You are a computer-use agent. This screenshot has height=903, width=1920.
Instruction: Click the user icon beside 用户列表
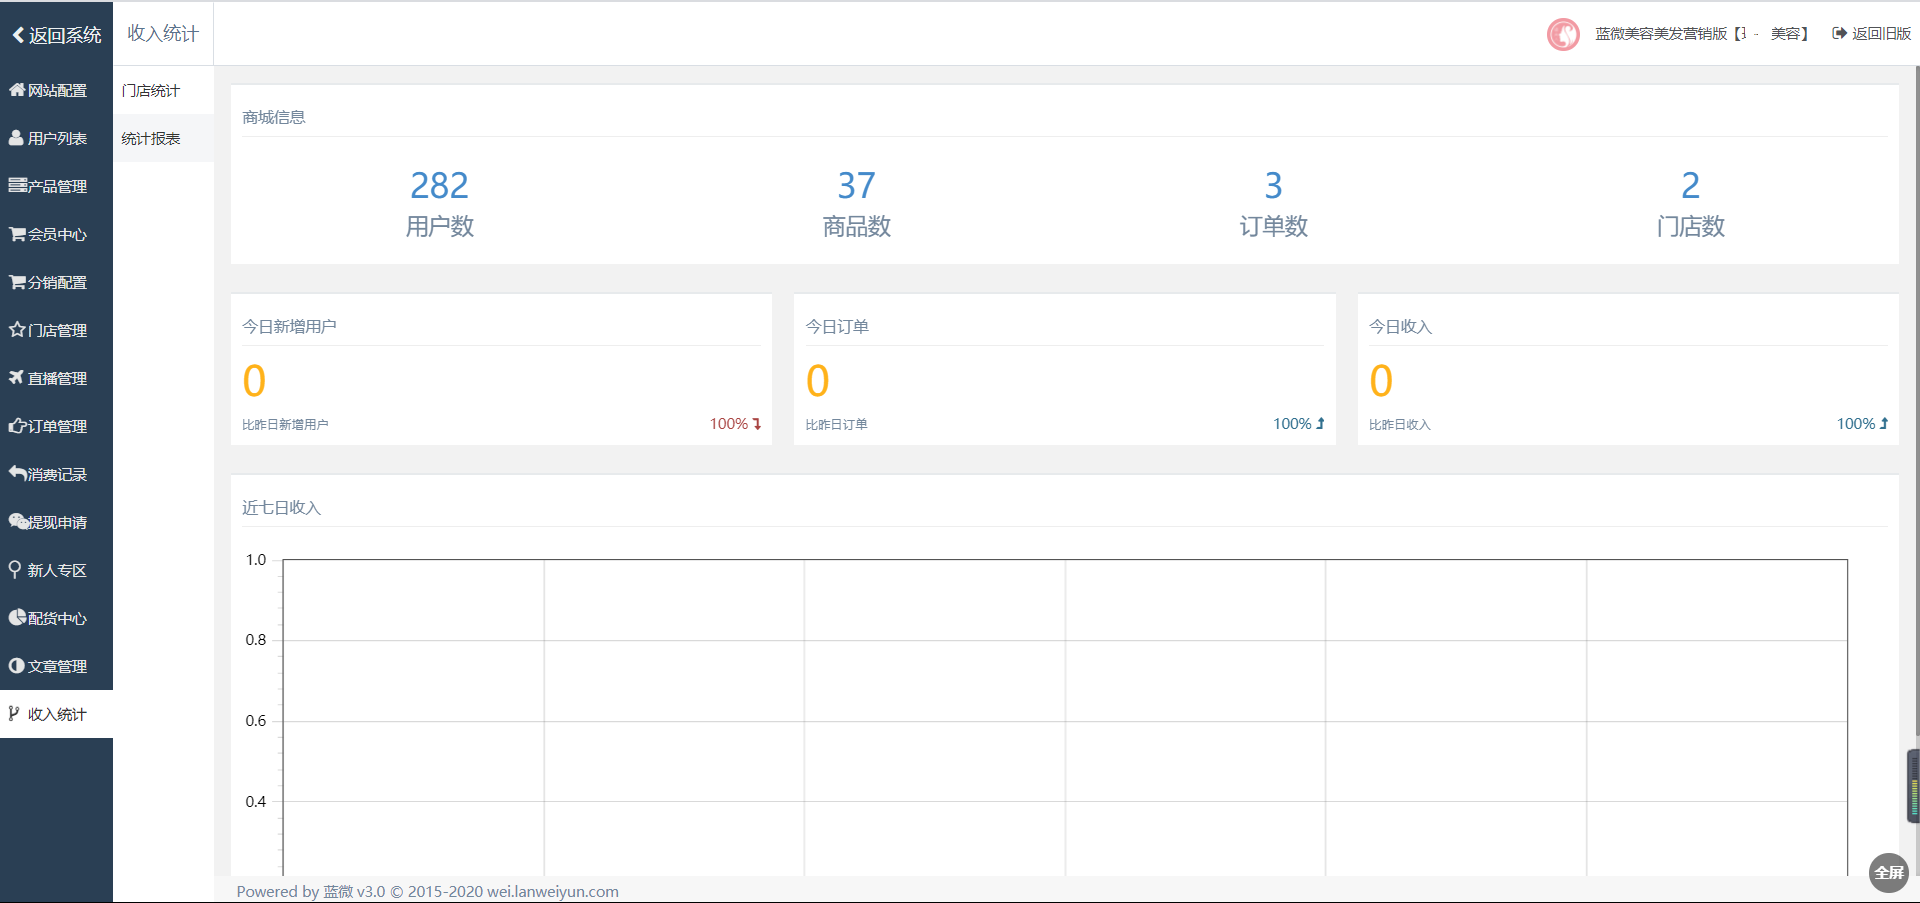tap(16, 138)
